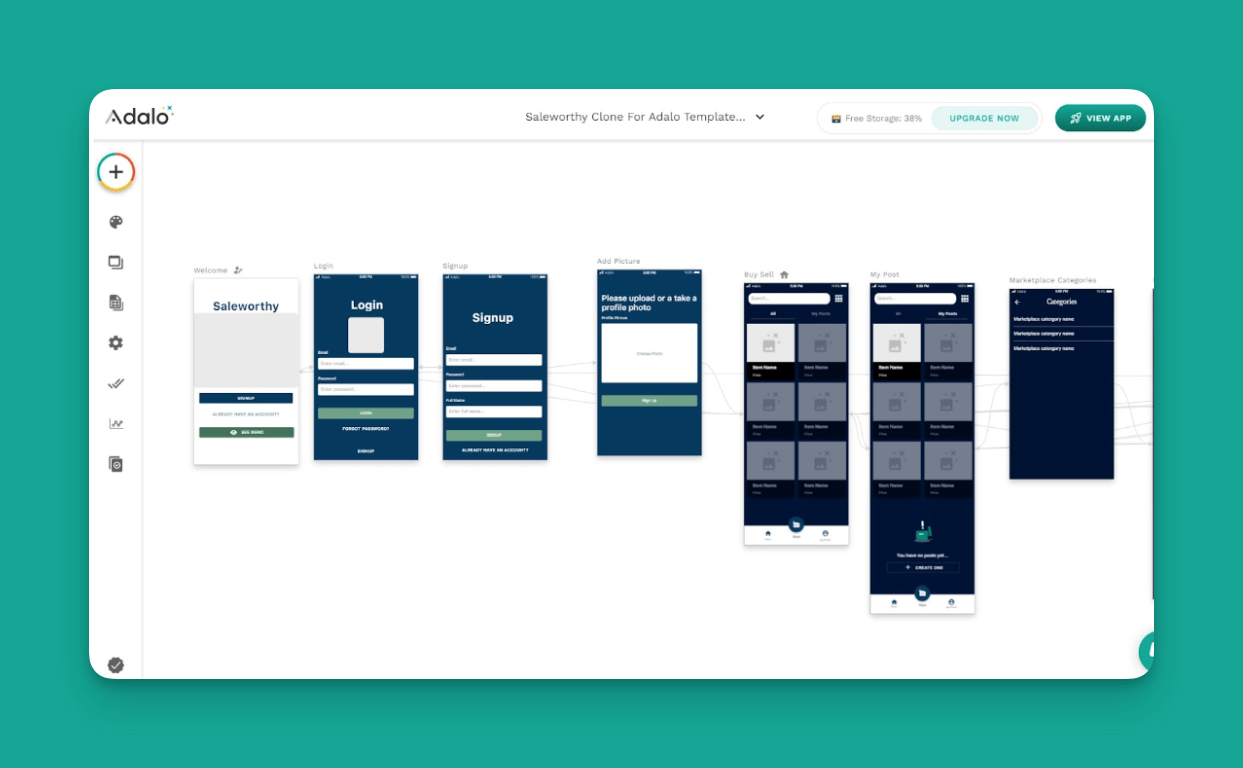1243x768 pixels.
Task: Click the Versions icon in the sidebar
Action: (115, 464)
